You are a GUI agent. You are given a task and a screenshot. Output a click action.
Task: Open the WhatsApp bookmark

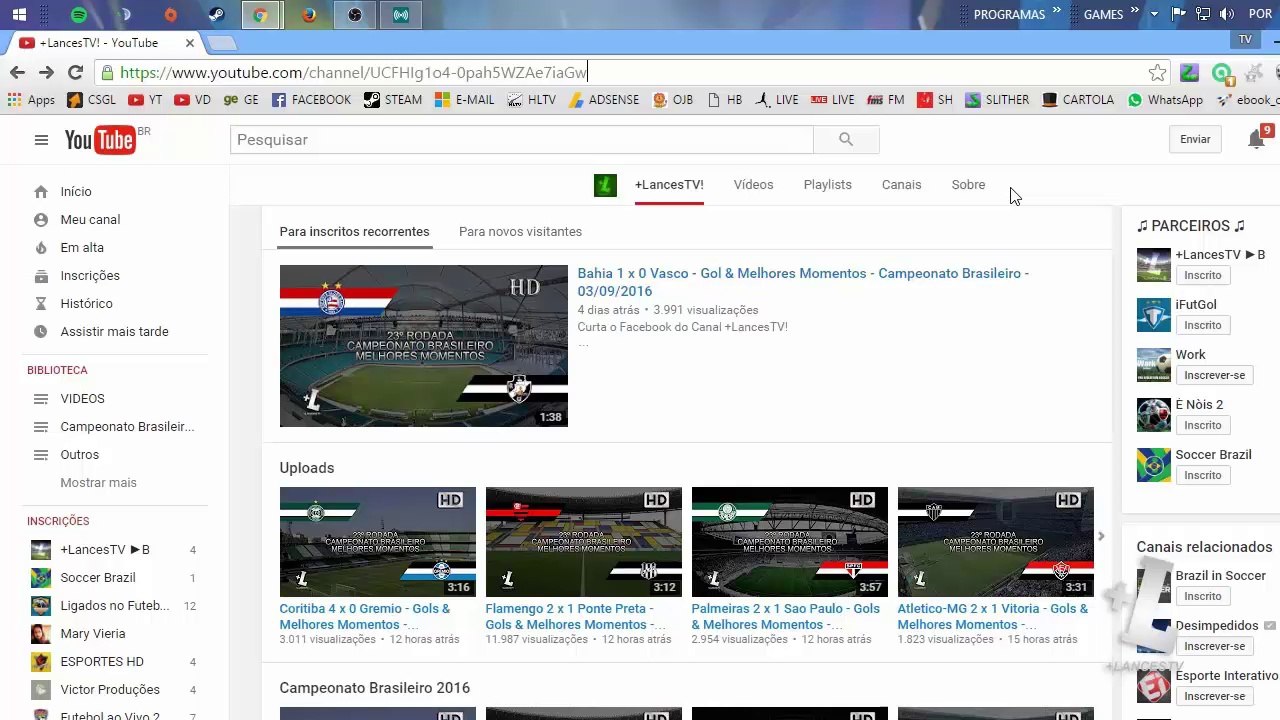click(x=1165, y=100)
